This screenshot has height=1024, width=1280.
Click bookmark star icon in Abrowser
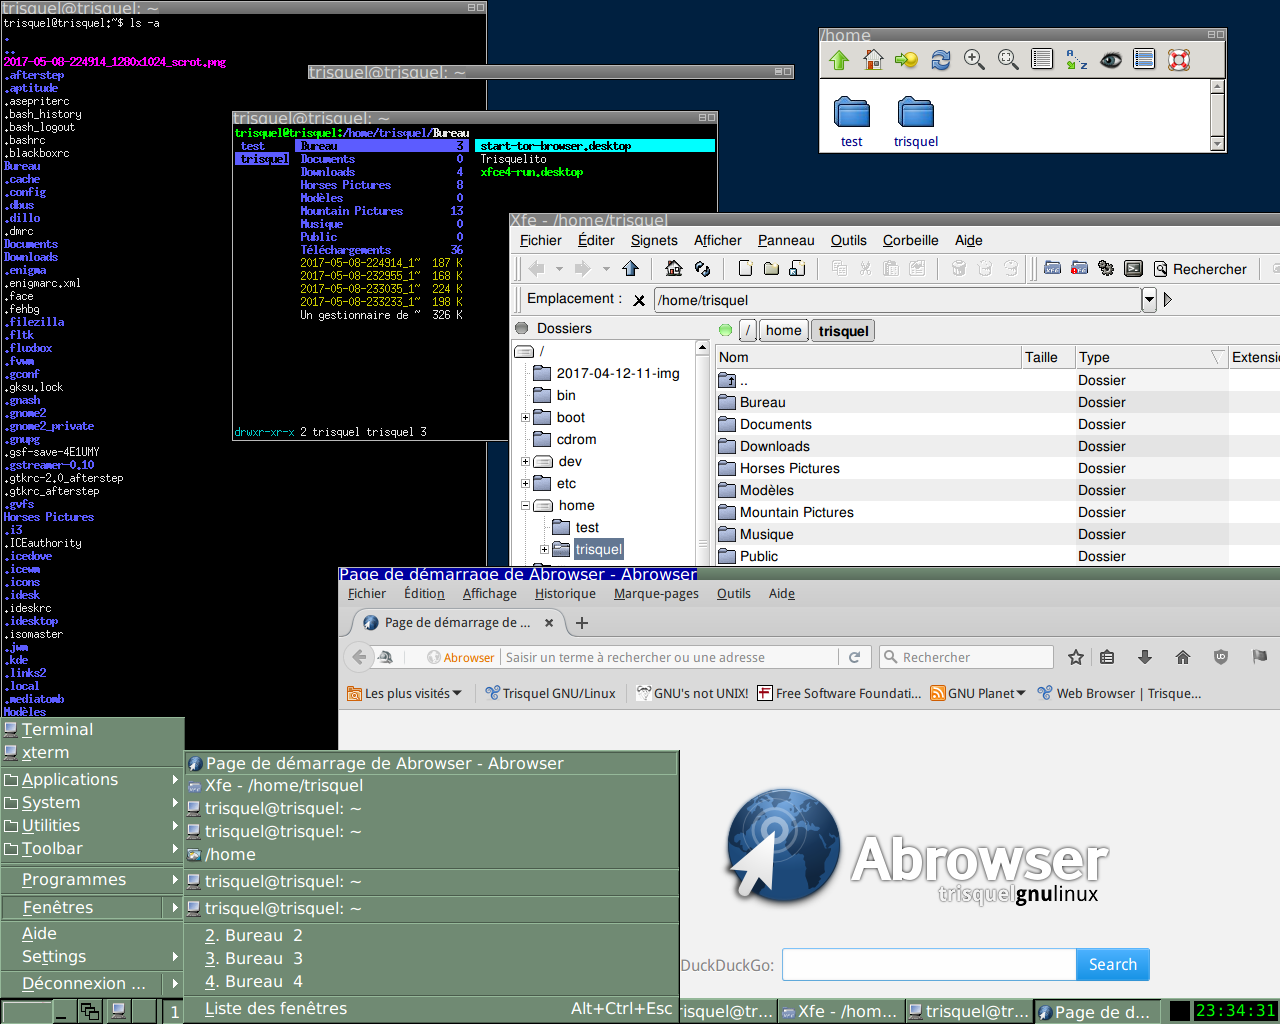pos(1076,657)
